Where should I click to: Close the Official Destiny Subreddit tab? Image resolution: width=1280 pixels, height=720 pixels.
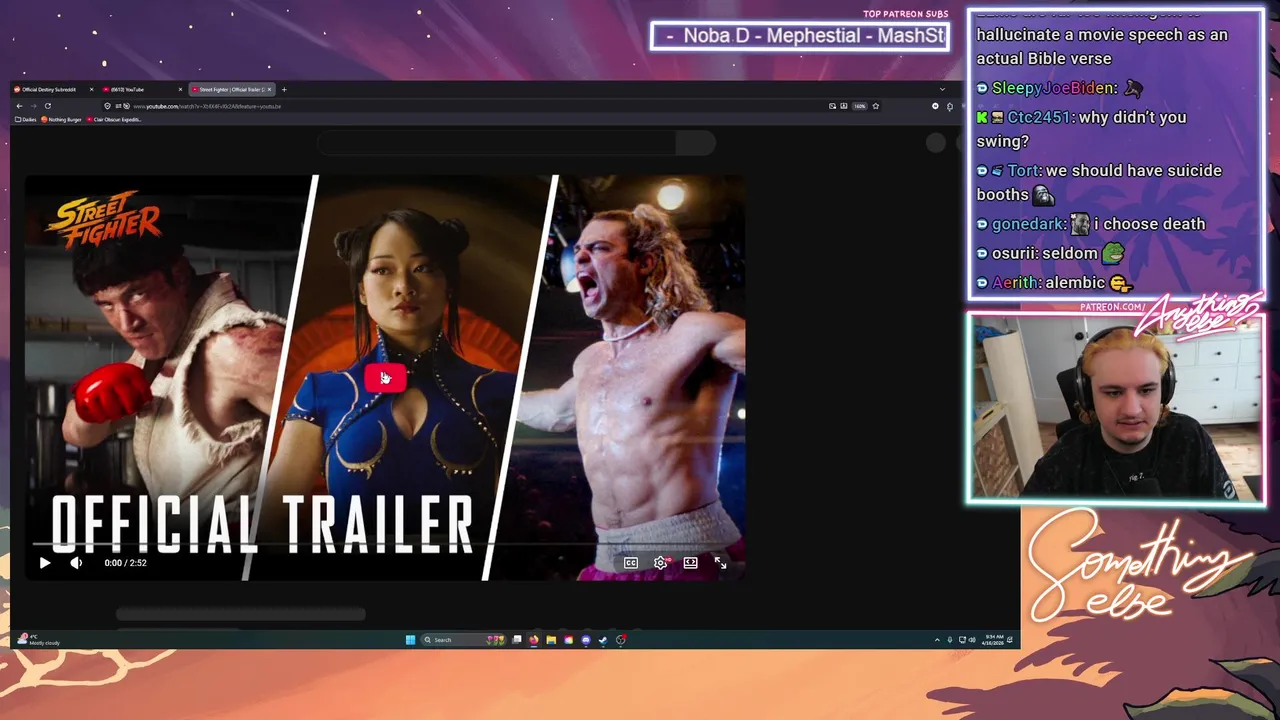pos(91,89)
